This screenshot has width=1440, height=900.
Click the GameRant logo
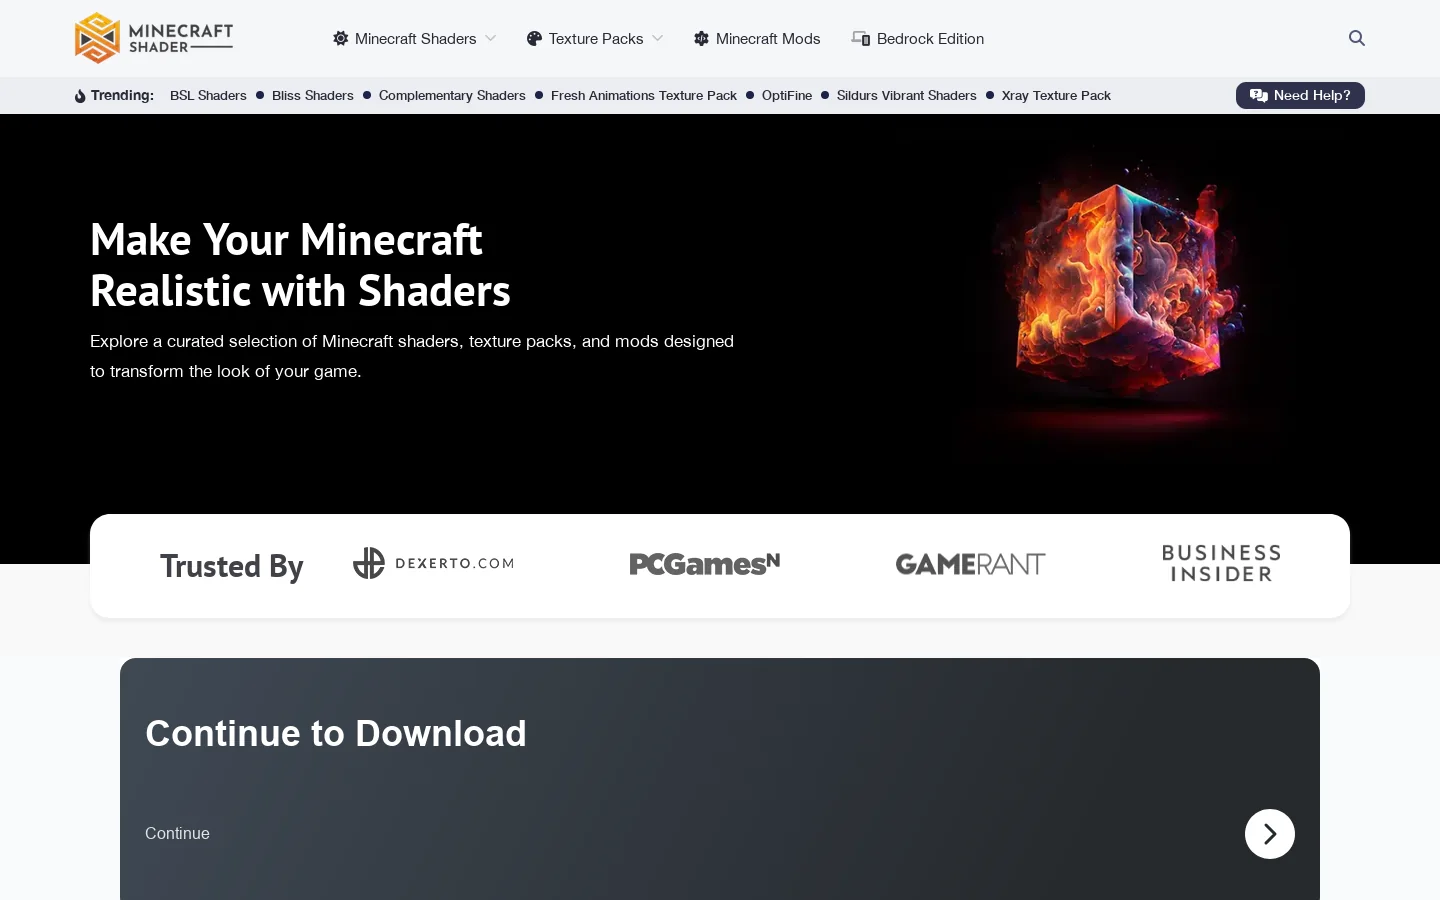click(x=970, y=564)
